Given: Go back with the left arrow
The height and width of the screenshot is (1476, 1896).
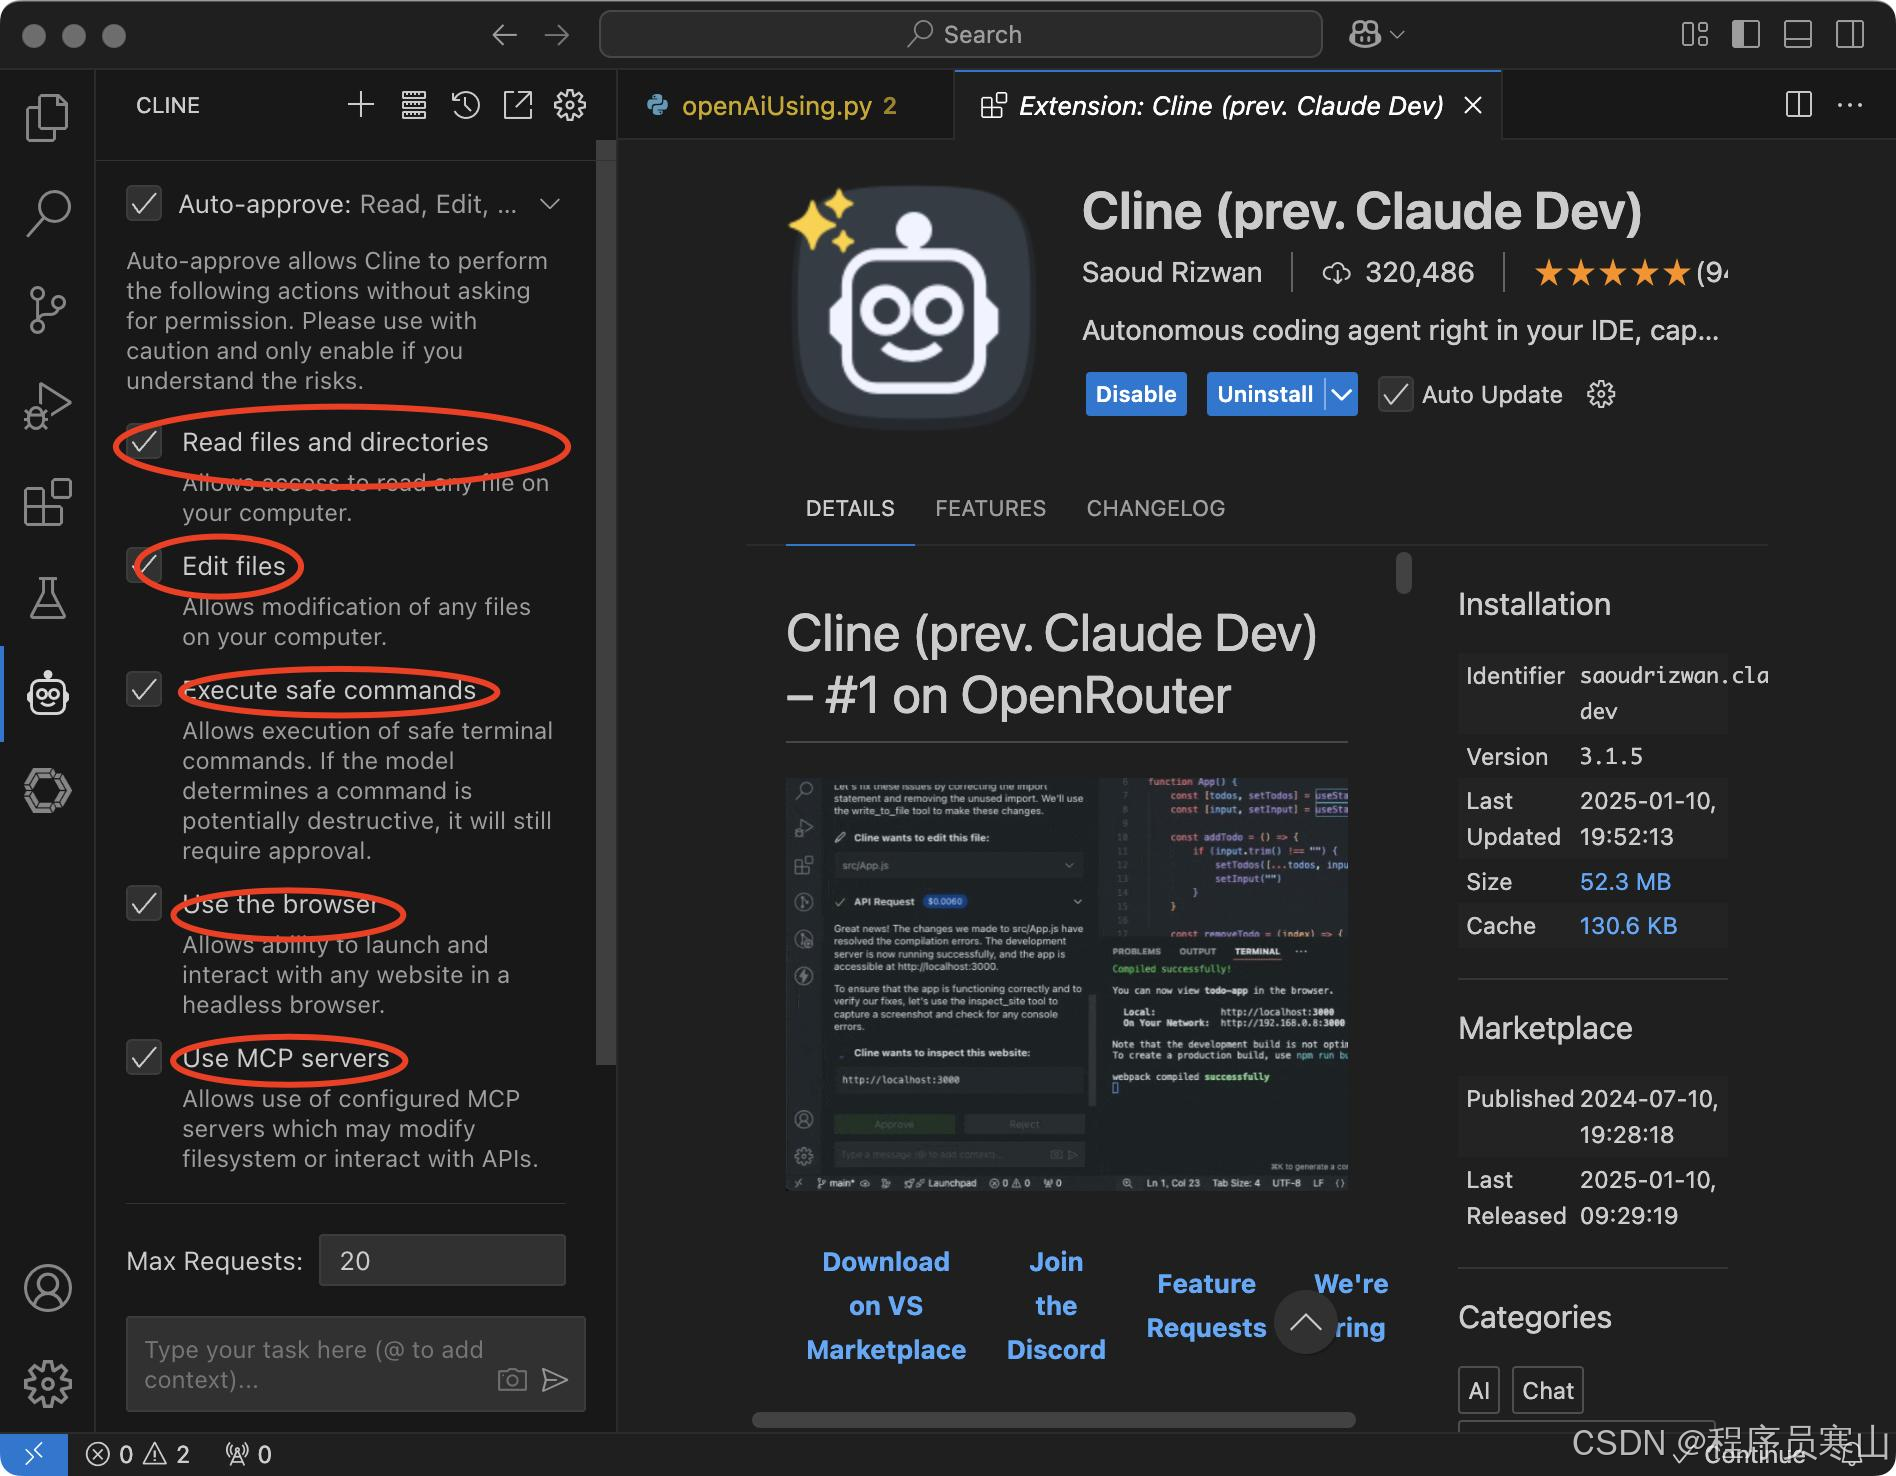Looking at the screenshot, I should click(505, 35).
